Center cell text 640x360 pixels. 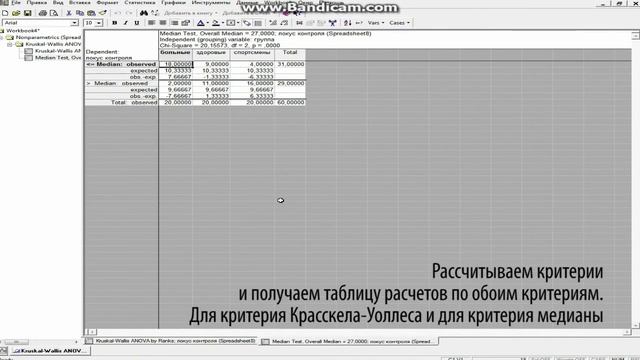point(163,23)
